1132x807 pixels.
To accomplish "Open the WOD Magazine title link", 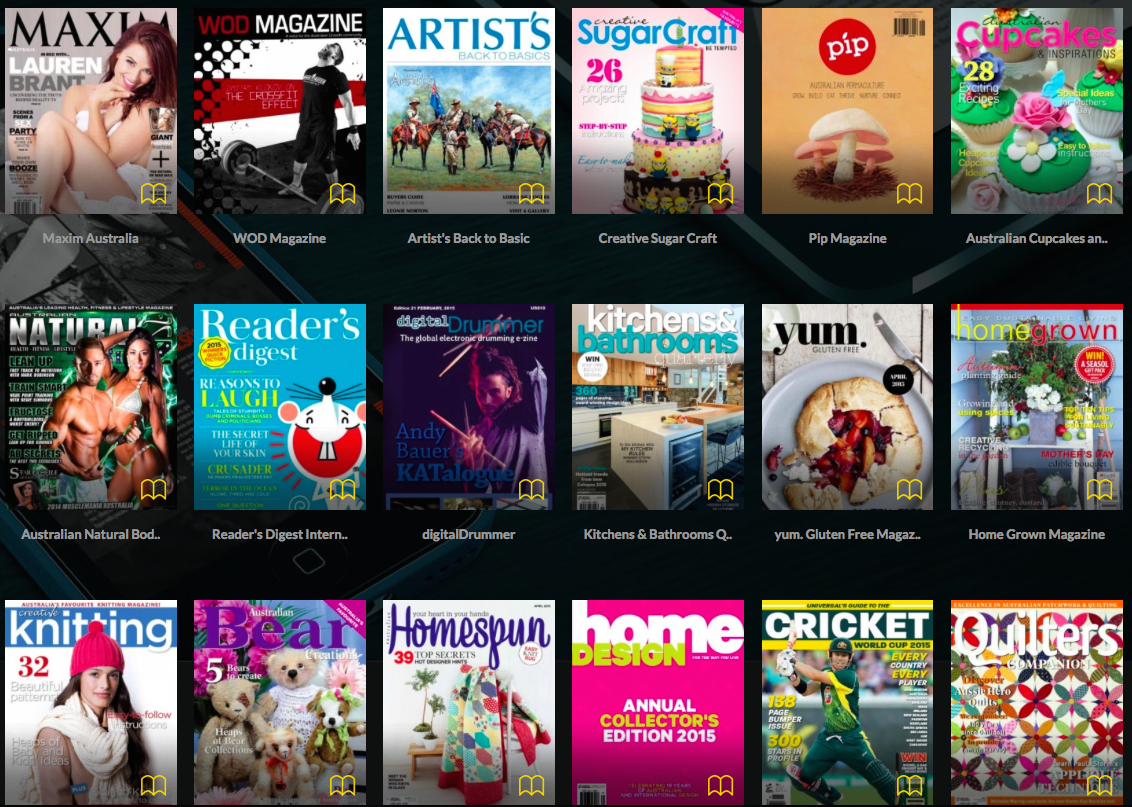I will [279, 238].
